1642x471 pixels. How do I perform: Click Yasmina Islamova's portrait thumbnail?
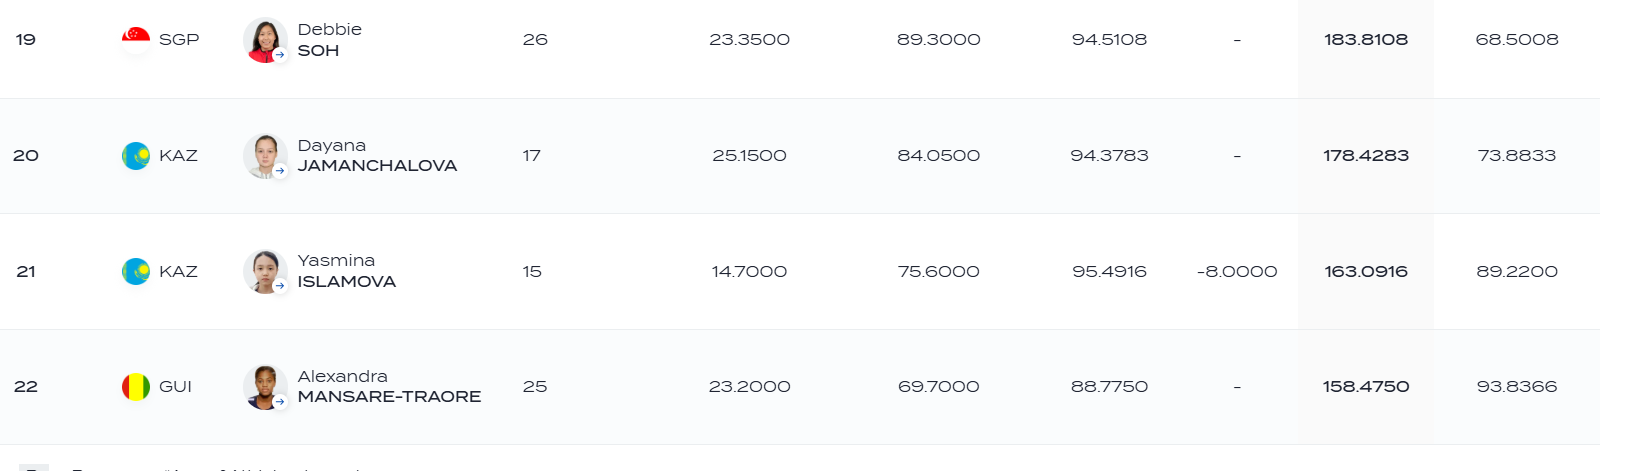(x=265, y=271)
